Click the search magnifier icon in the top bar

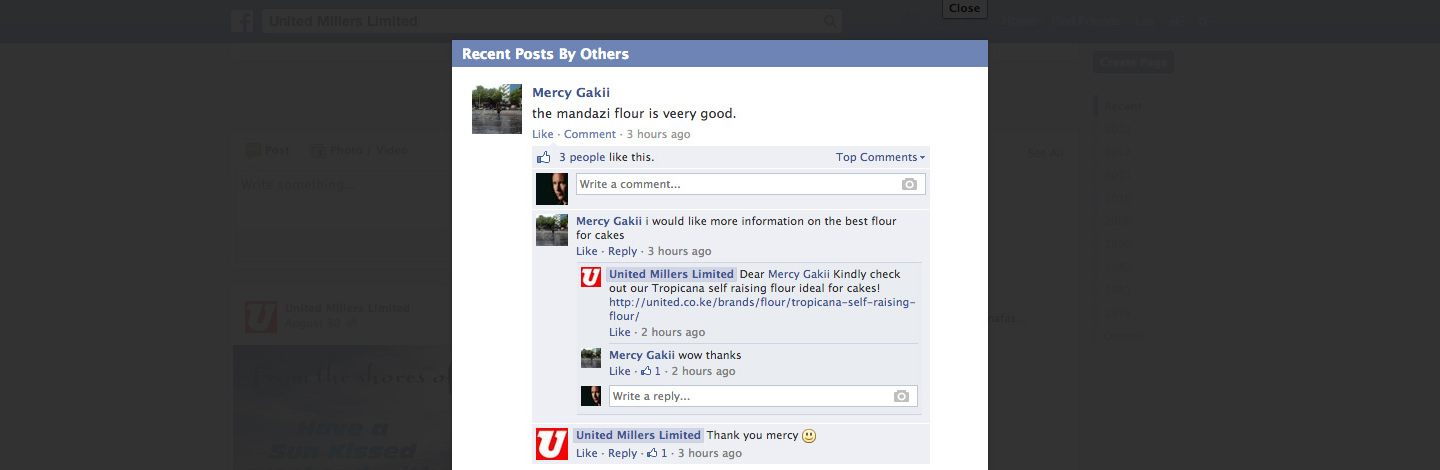[x=830, y=21]
